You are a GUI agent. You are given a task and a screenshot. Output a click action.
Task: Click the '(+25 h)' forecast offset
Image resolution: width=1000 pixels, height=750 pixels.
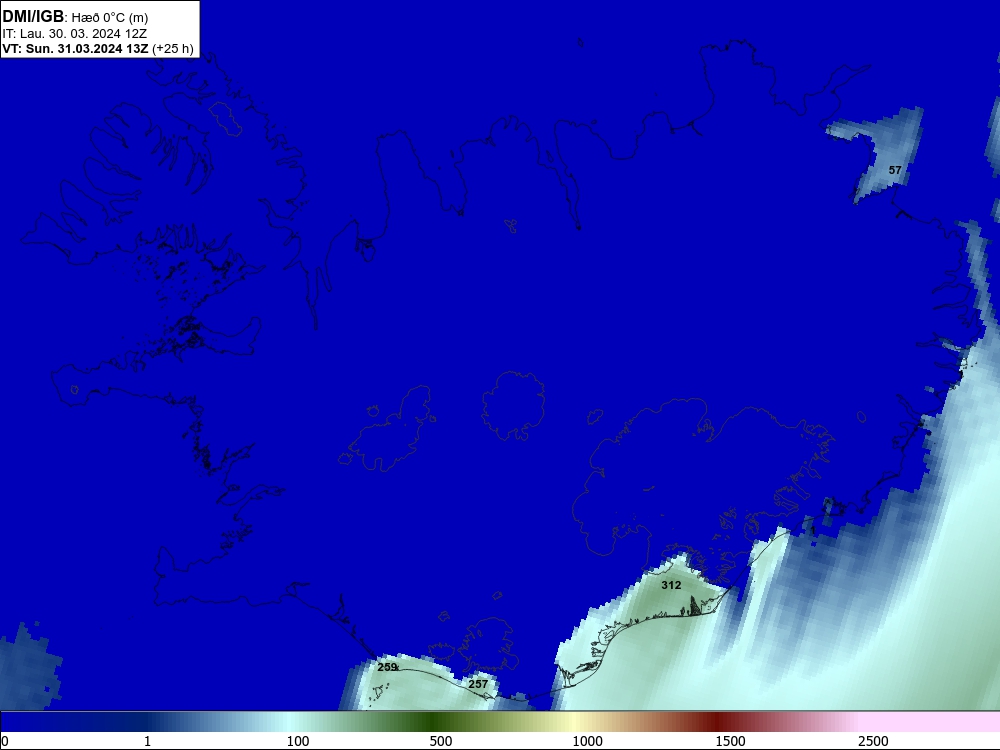[172, 48]
